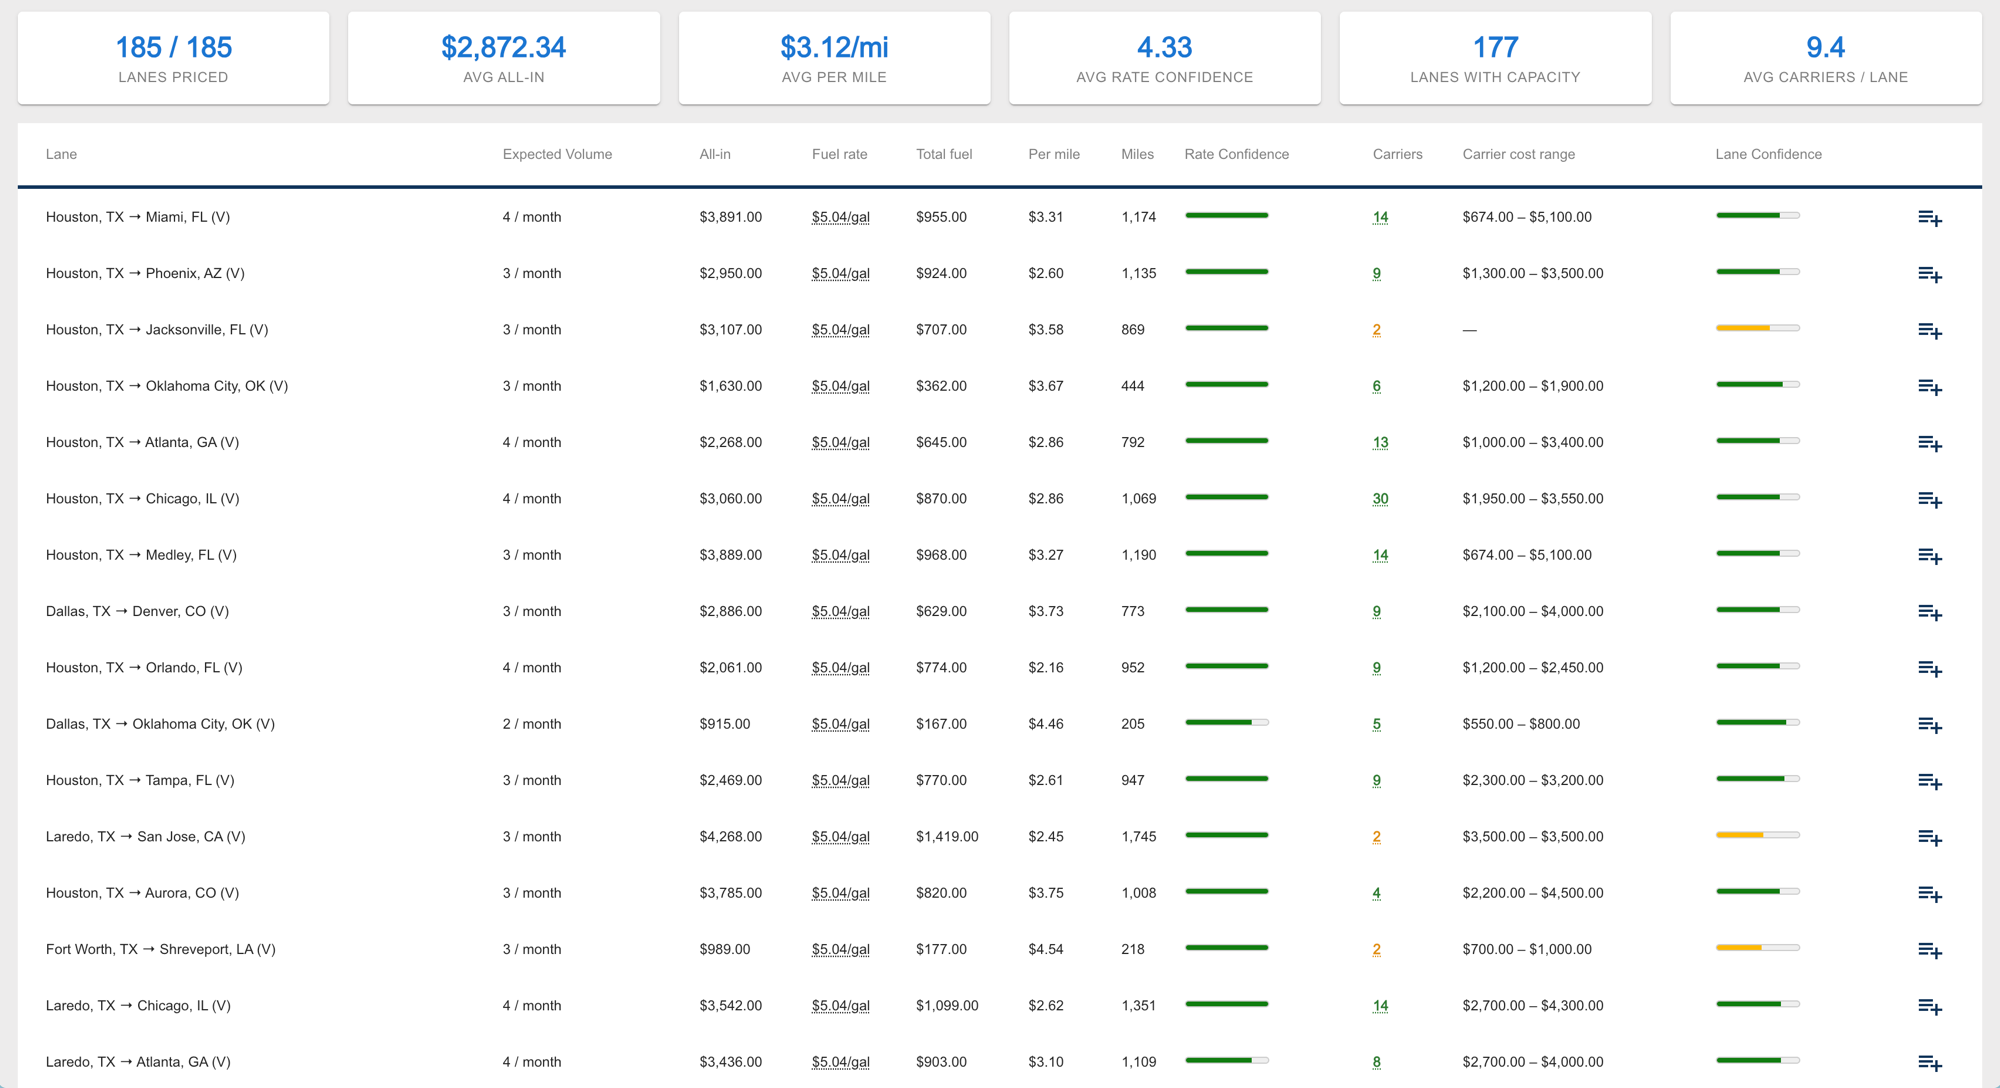Image resolution: width=2000 pixels, height=1088 pixels.
Task: Open carrier count 4 for Houston to Aurora
Action: tap(1377, 893)
